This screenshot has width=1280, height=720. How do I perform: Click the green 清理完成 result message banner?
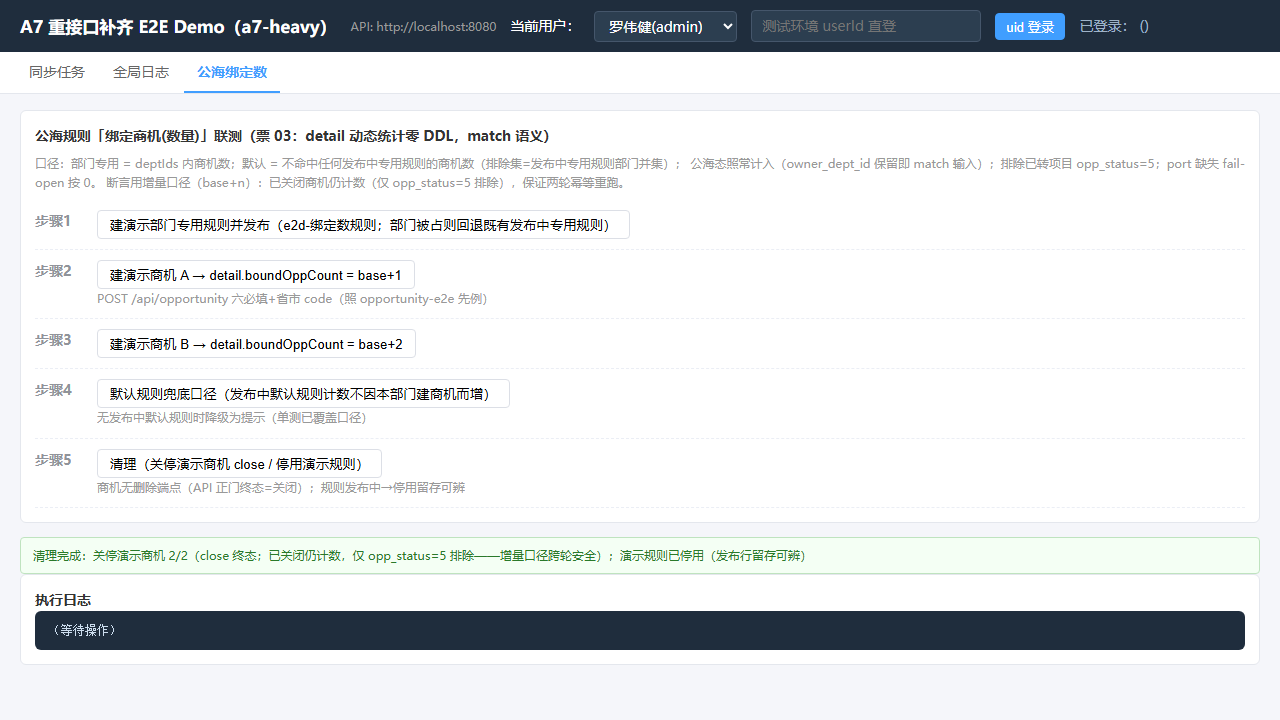tap(640, 555)
